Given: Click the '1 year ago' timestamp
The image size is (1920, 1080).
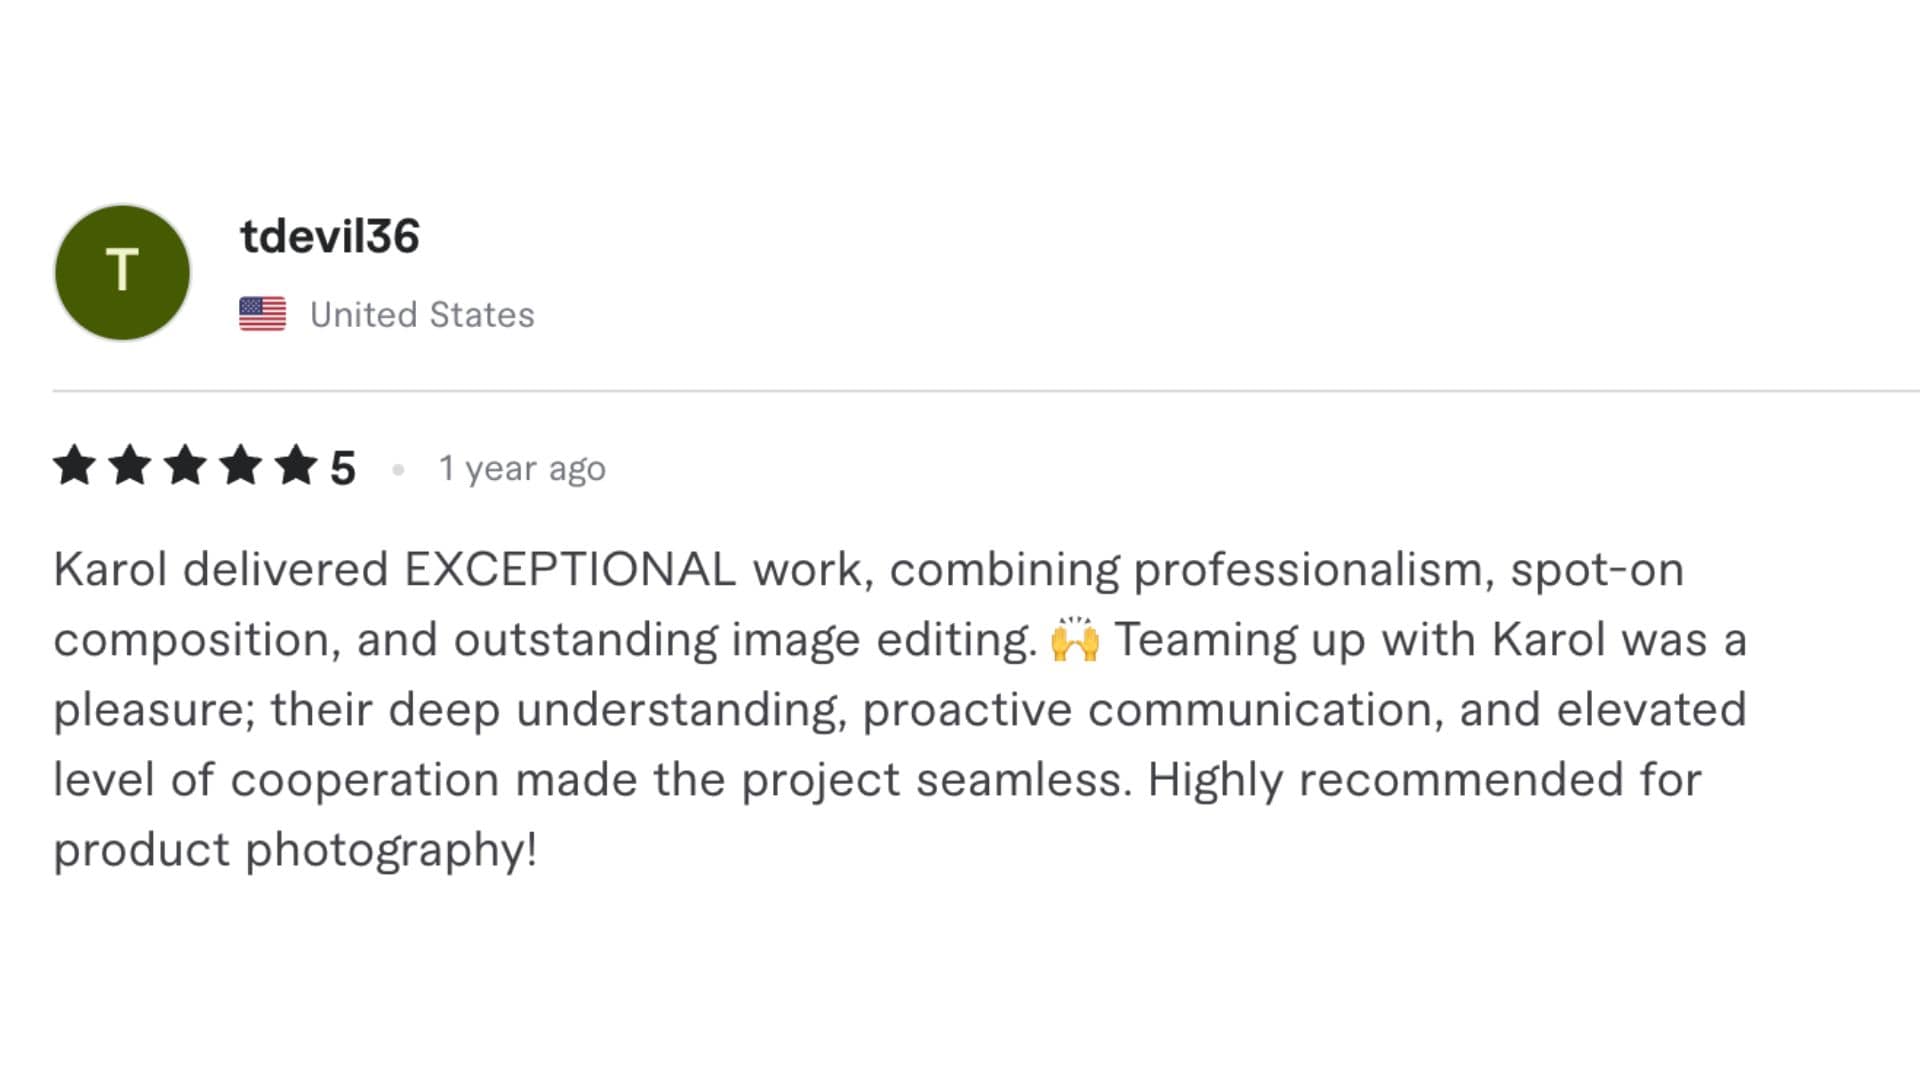Looking at the screenshot, I should 522,468.
